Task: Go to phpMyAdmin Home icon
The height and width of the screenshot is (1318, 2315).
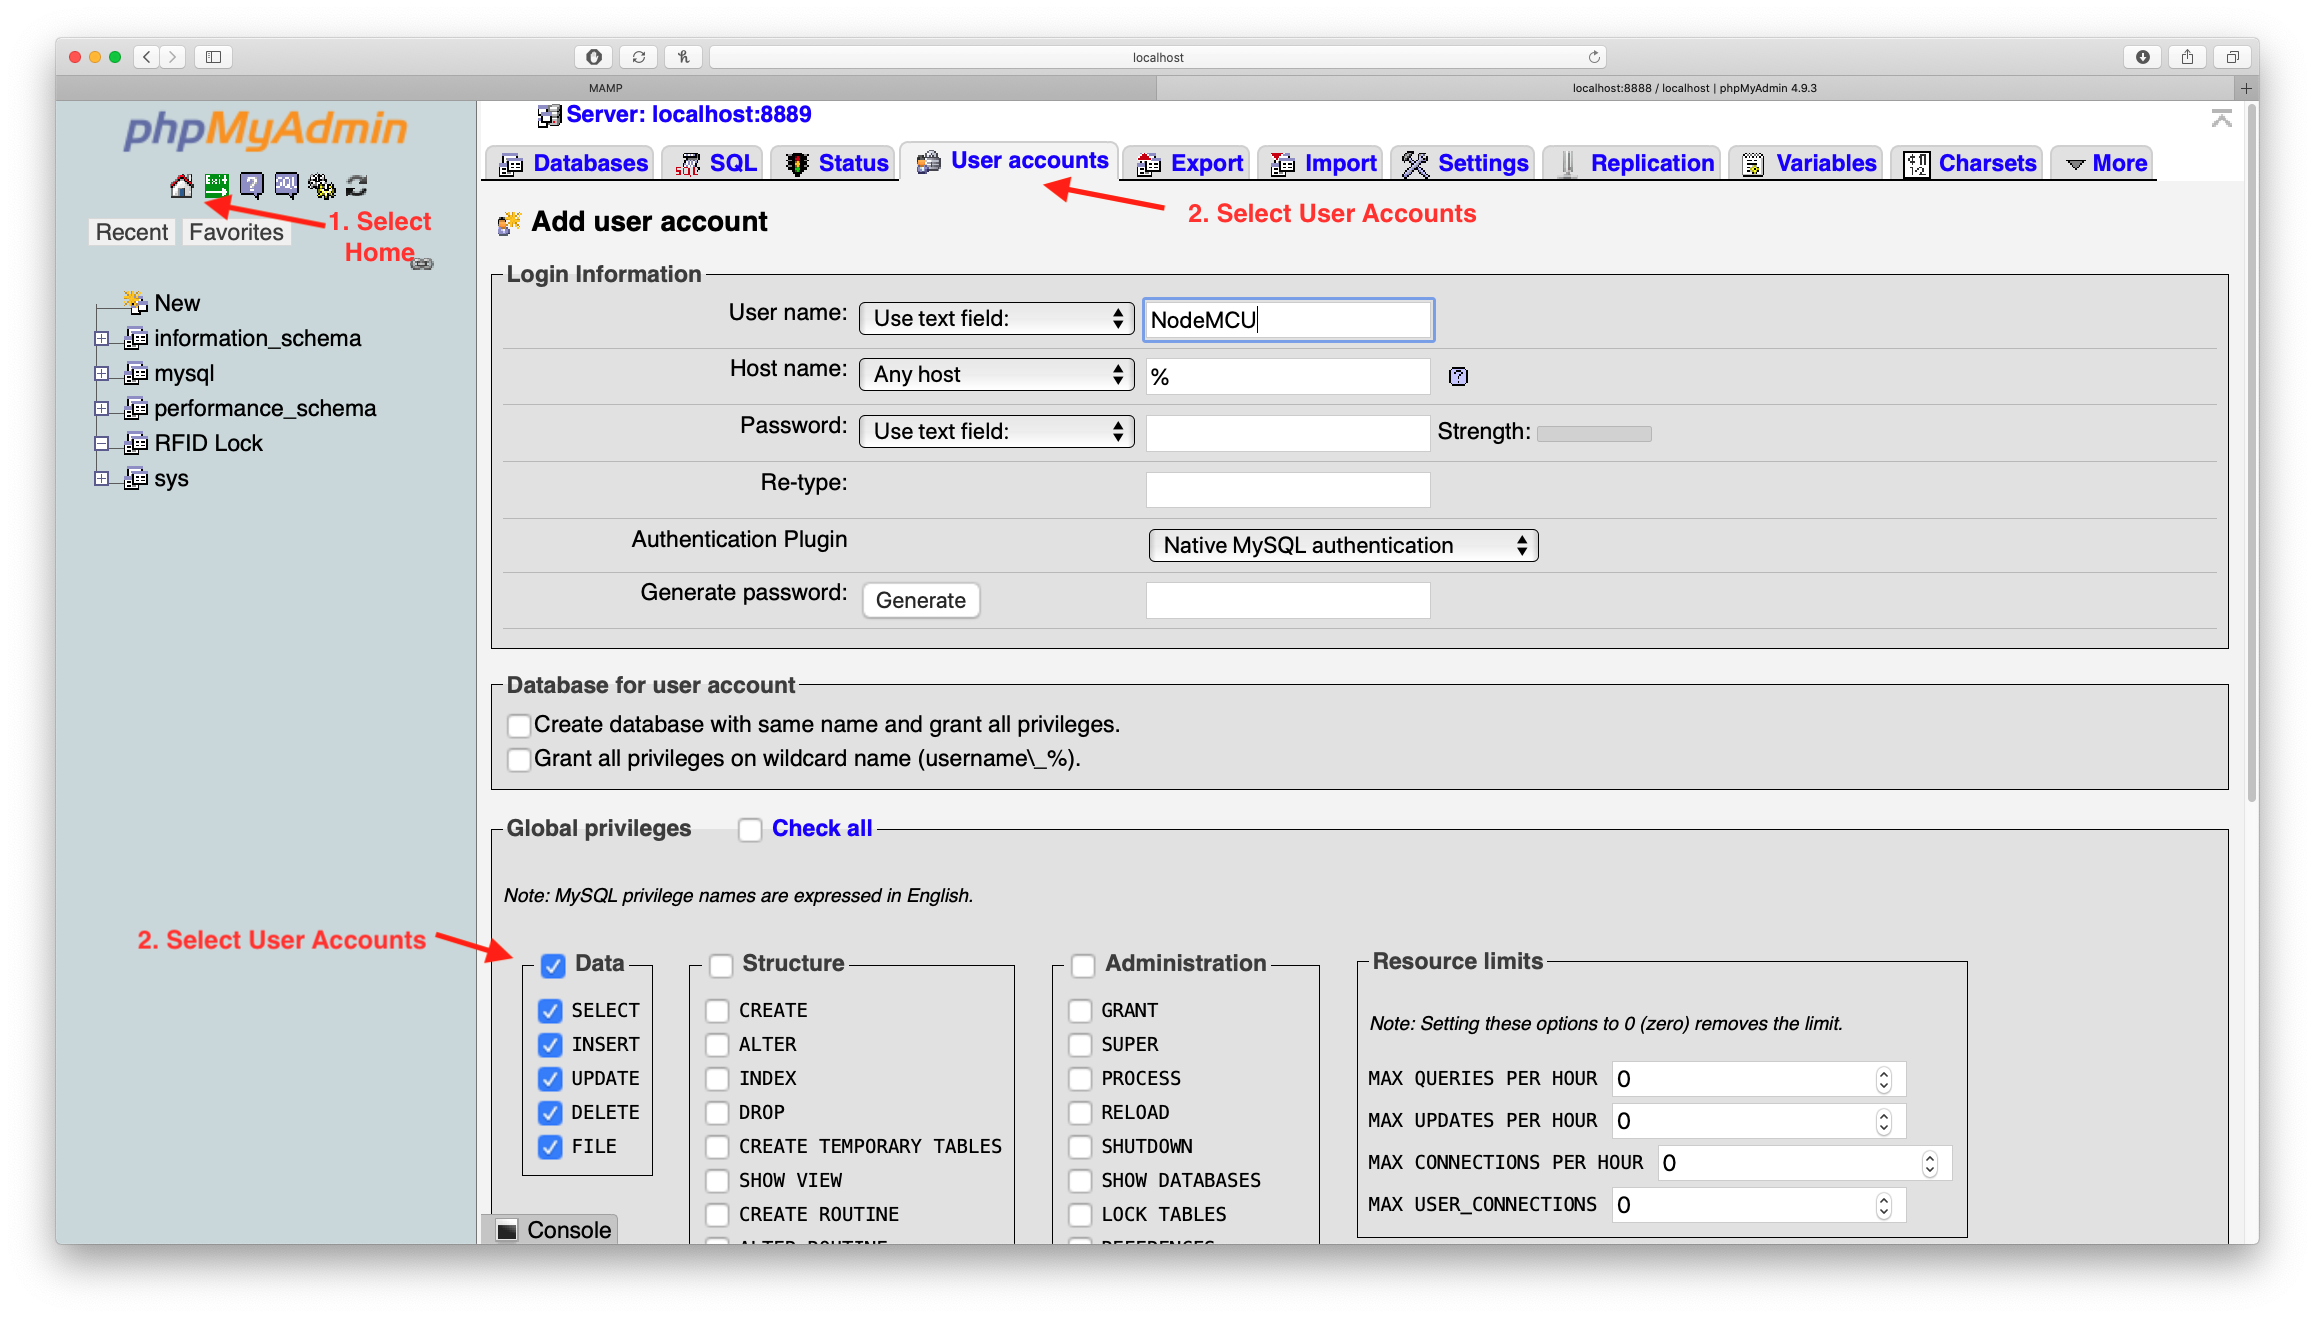Action: 181,185
